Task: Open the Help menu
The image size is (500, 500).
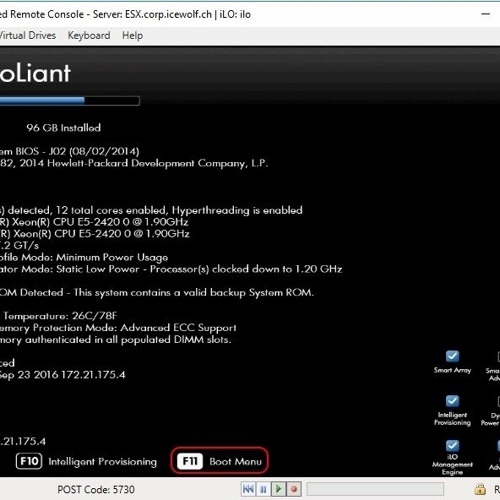Action: [x=132, y=35]
